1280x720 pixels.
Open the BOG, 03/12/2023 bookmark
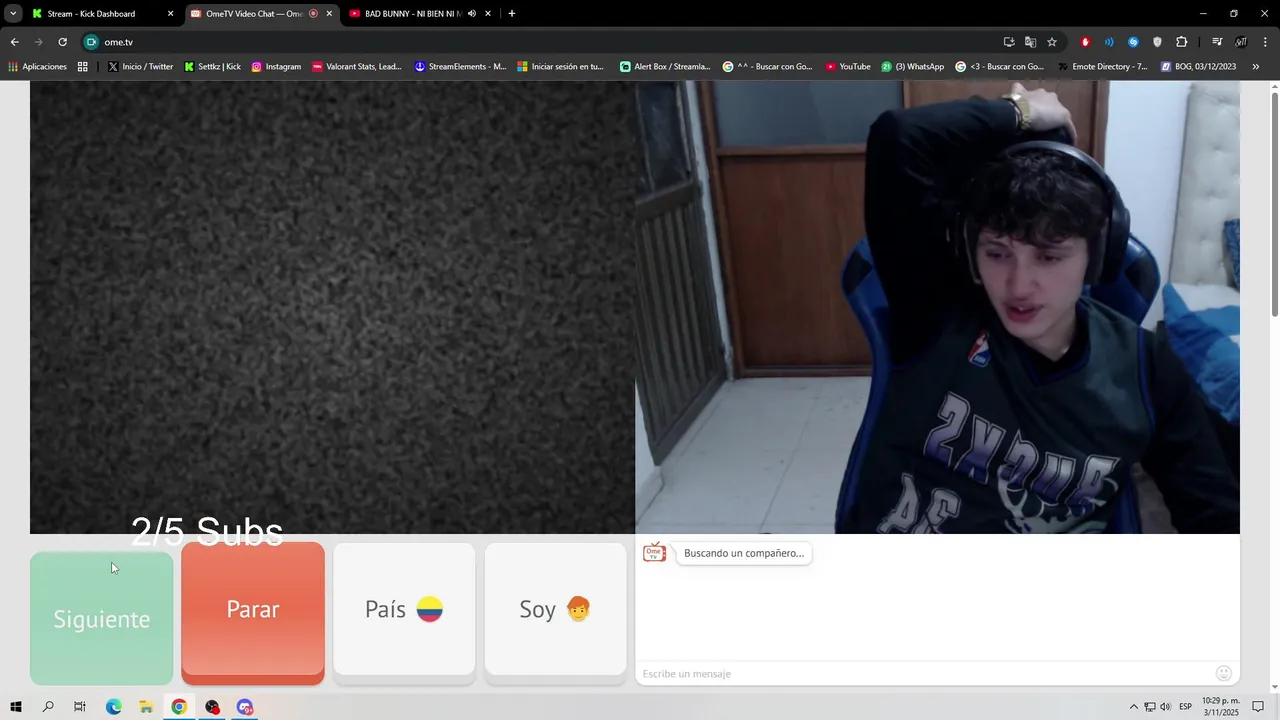coord(1199,67)
